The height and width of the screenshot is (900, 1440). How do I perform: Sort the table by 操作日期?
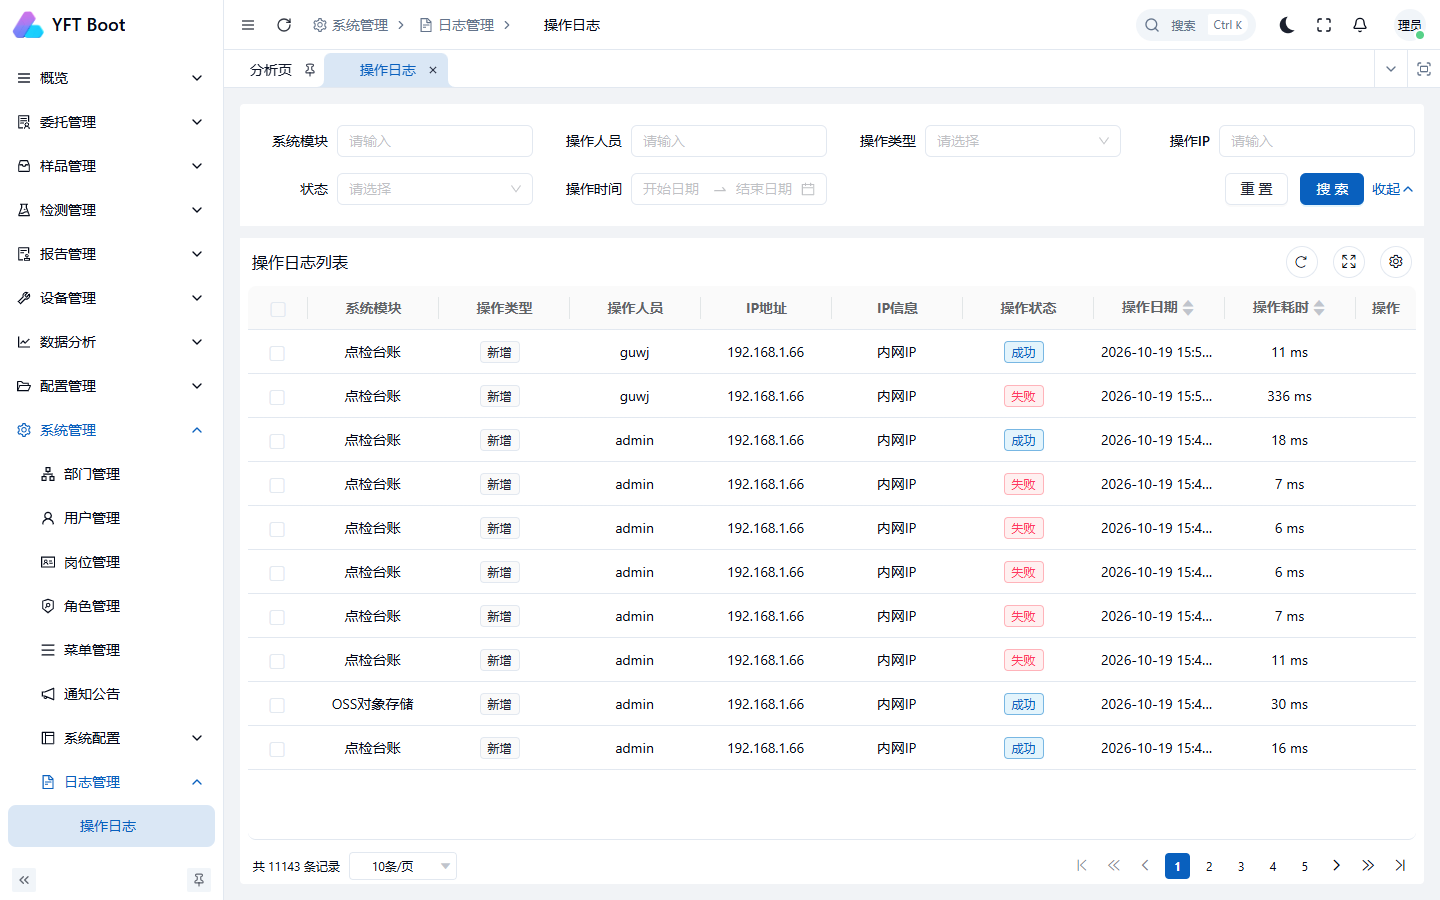(1188, 308)
